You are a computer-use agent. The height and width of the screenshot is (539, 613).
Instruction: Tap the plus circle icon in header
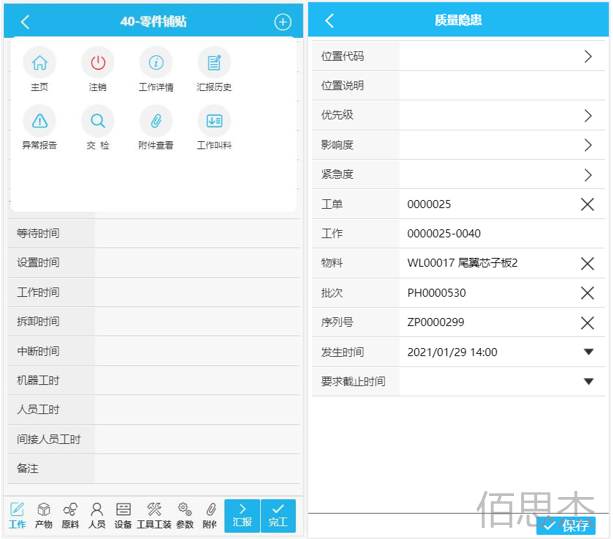pos(282,22)
